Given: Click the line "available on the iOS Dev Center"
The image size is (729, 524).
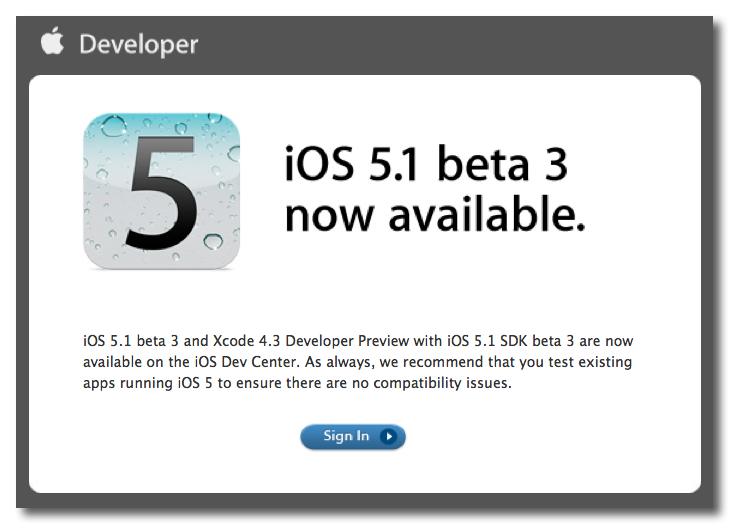Looking at the screenshot, I should [x=357, y=362].
